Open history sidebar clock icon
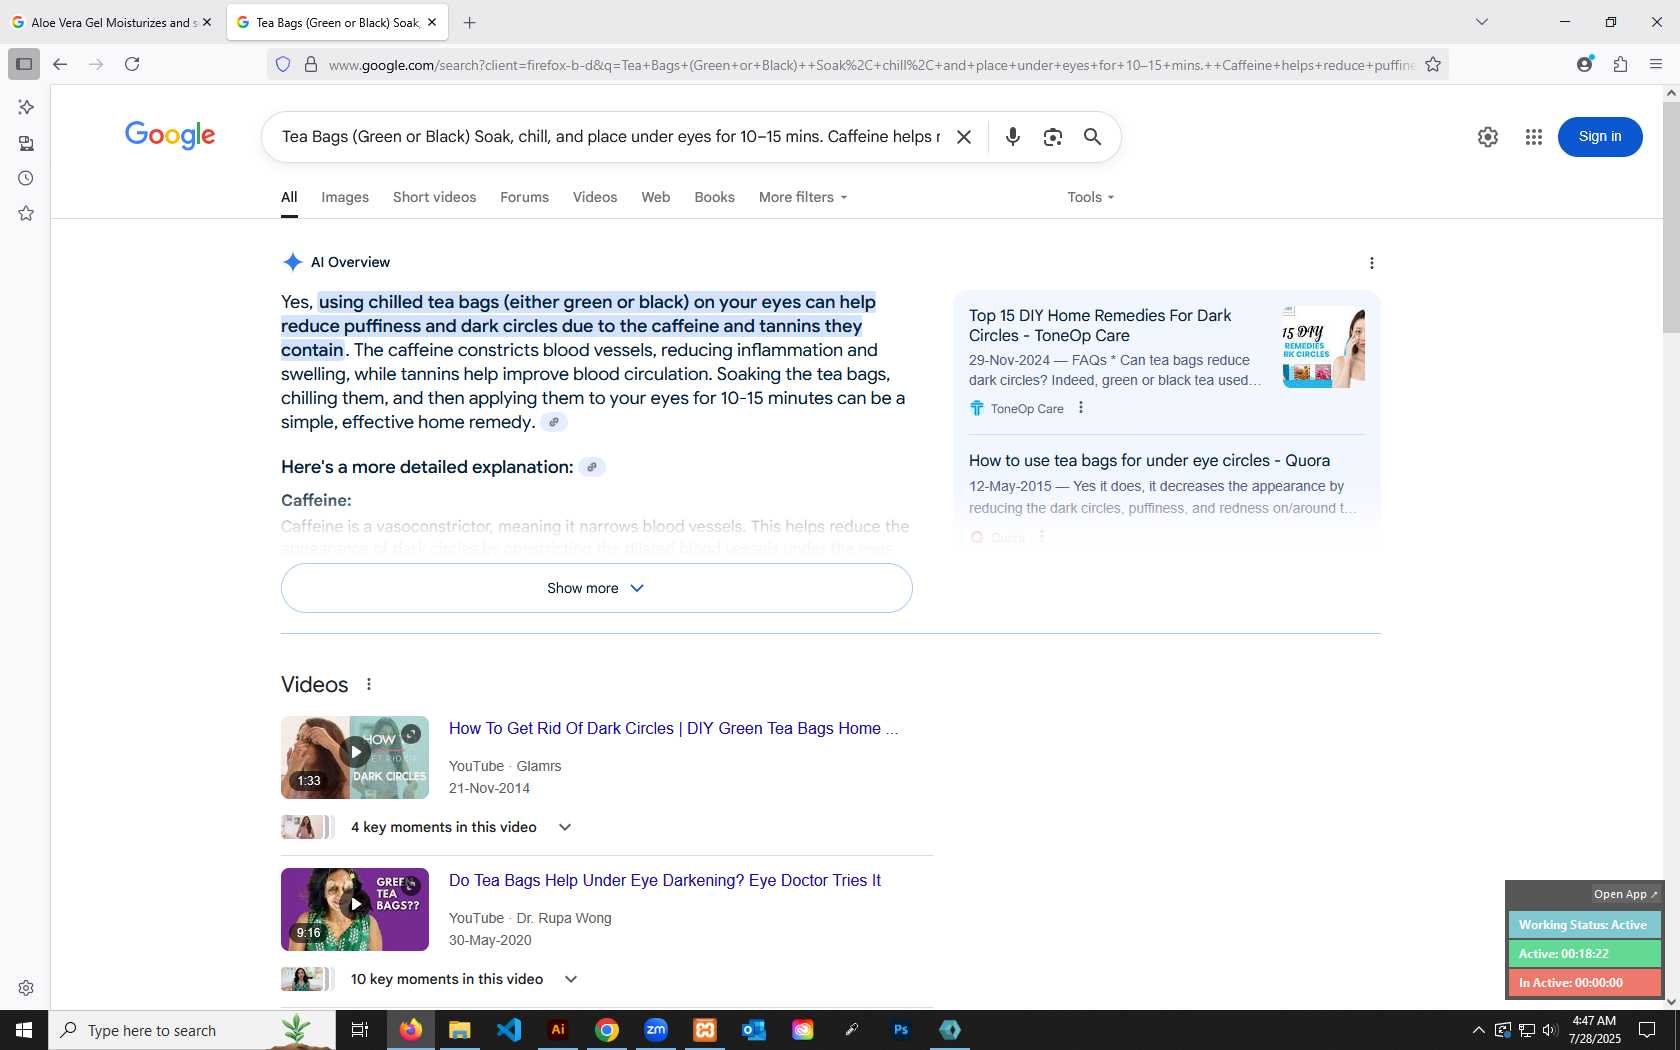Screen dimensions: 1680x1050 (x=26, y=178)
